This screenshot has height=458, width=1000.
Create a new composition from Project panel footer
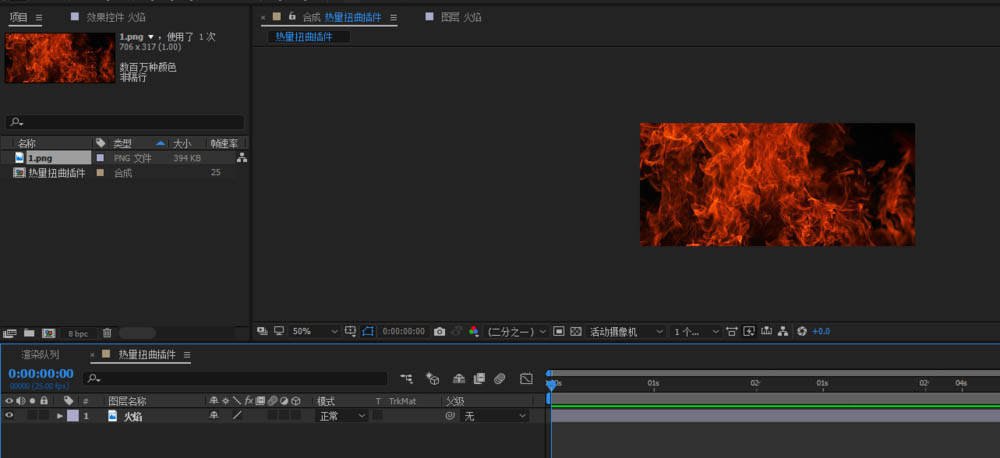point(48,333)
